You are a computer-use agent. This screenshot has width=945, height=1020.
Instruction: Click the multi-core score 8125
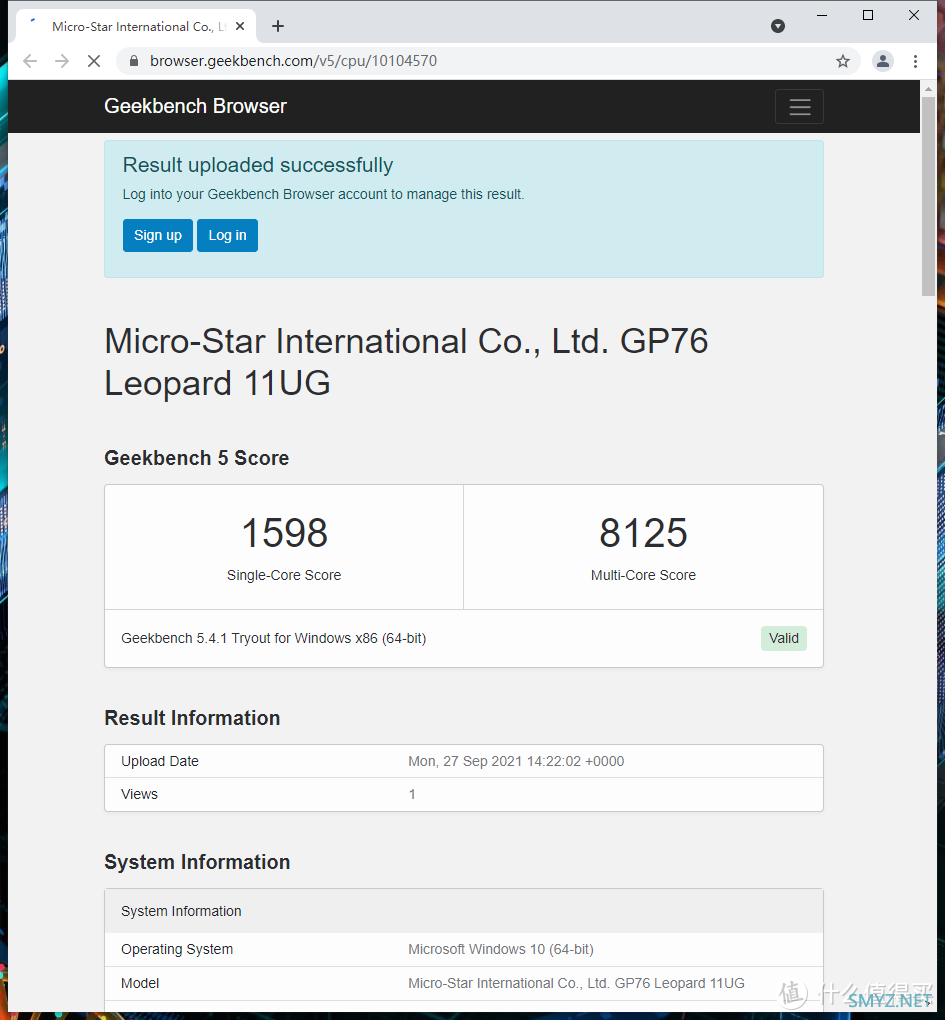[x=643, y=533]
